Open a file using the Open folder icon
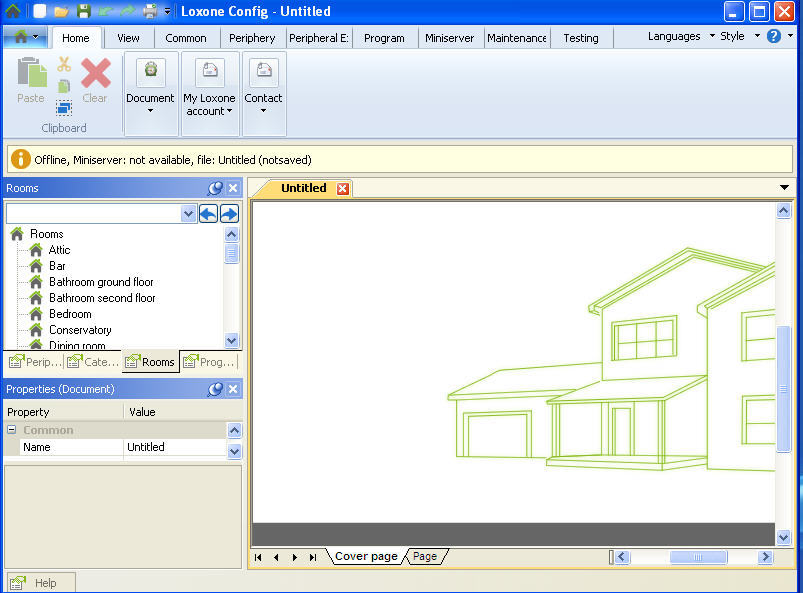The image size is (803, 593). (x=60, y=11)
